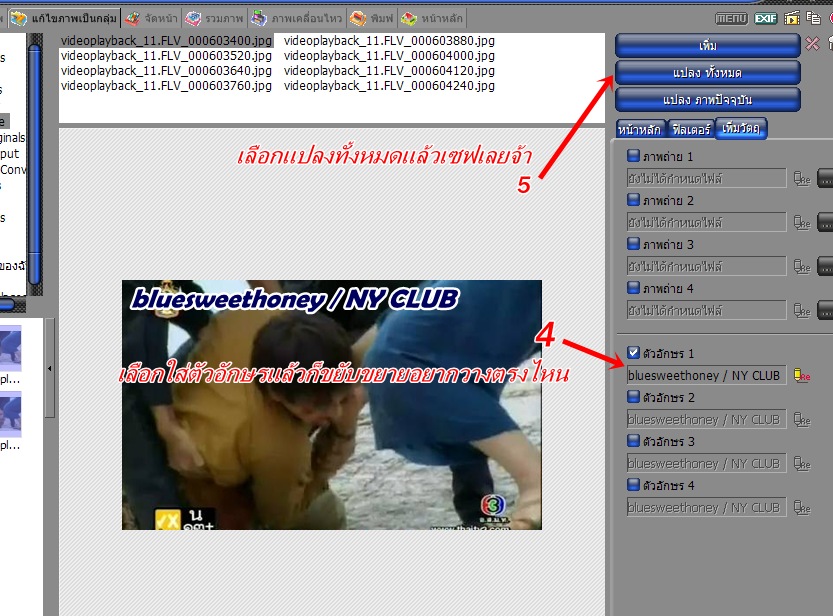Select videoplayback_11.FLV_000603760.jpg

point(166,85)
